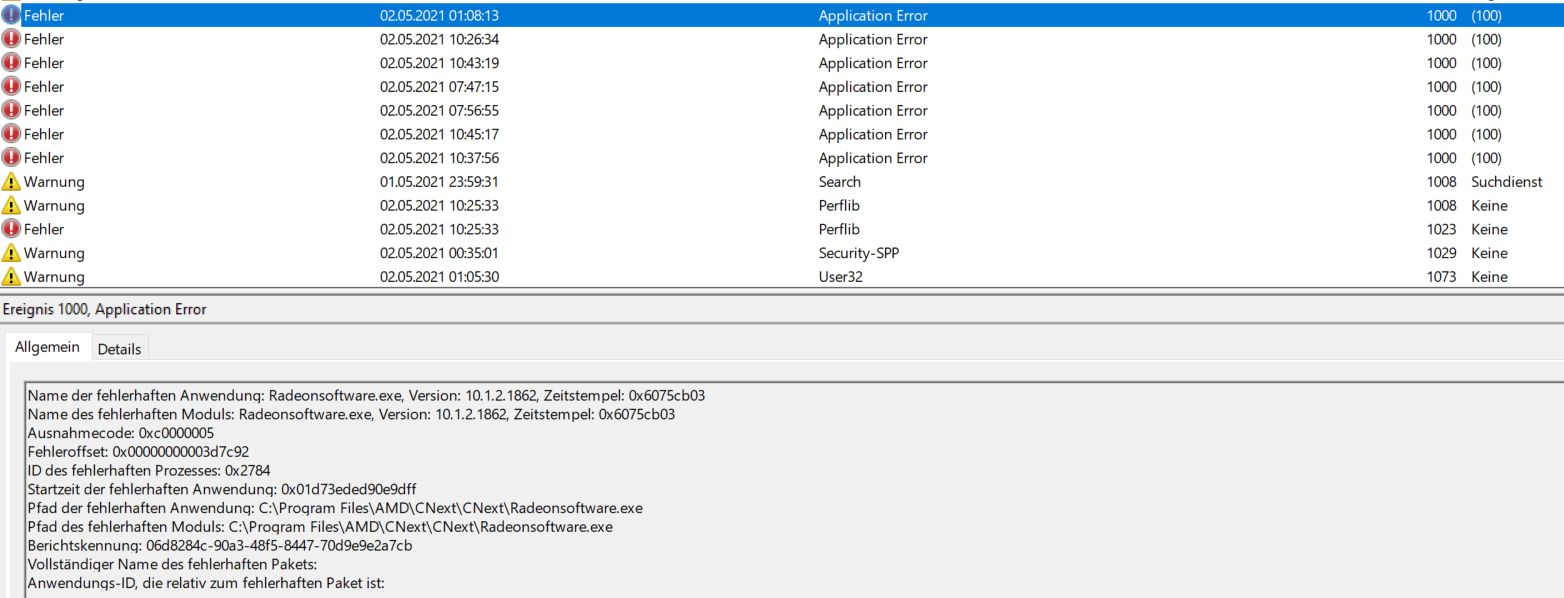Viewport: 1564px width, 598px height.
Task: Click the Startzeit der fehlerhaften Anwendung line
Action: (222, 489)
